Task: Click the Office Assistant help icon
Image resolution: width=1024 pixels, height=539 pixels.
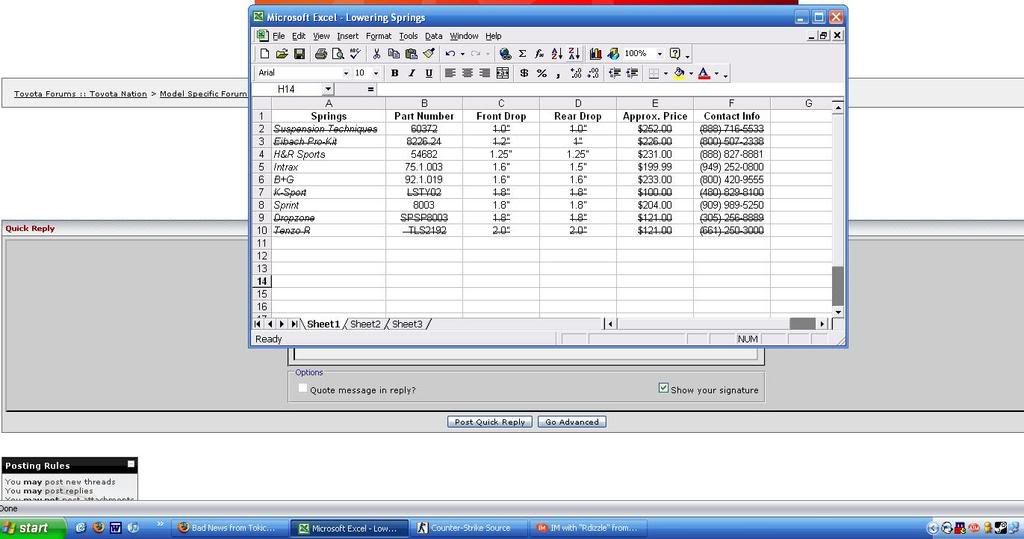Action: coord(675,54)
